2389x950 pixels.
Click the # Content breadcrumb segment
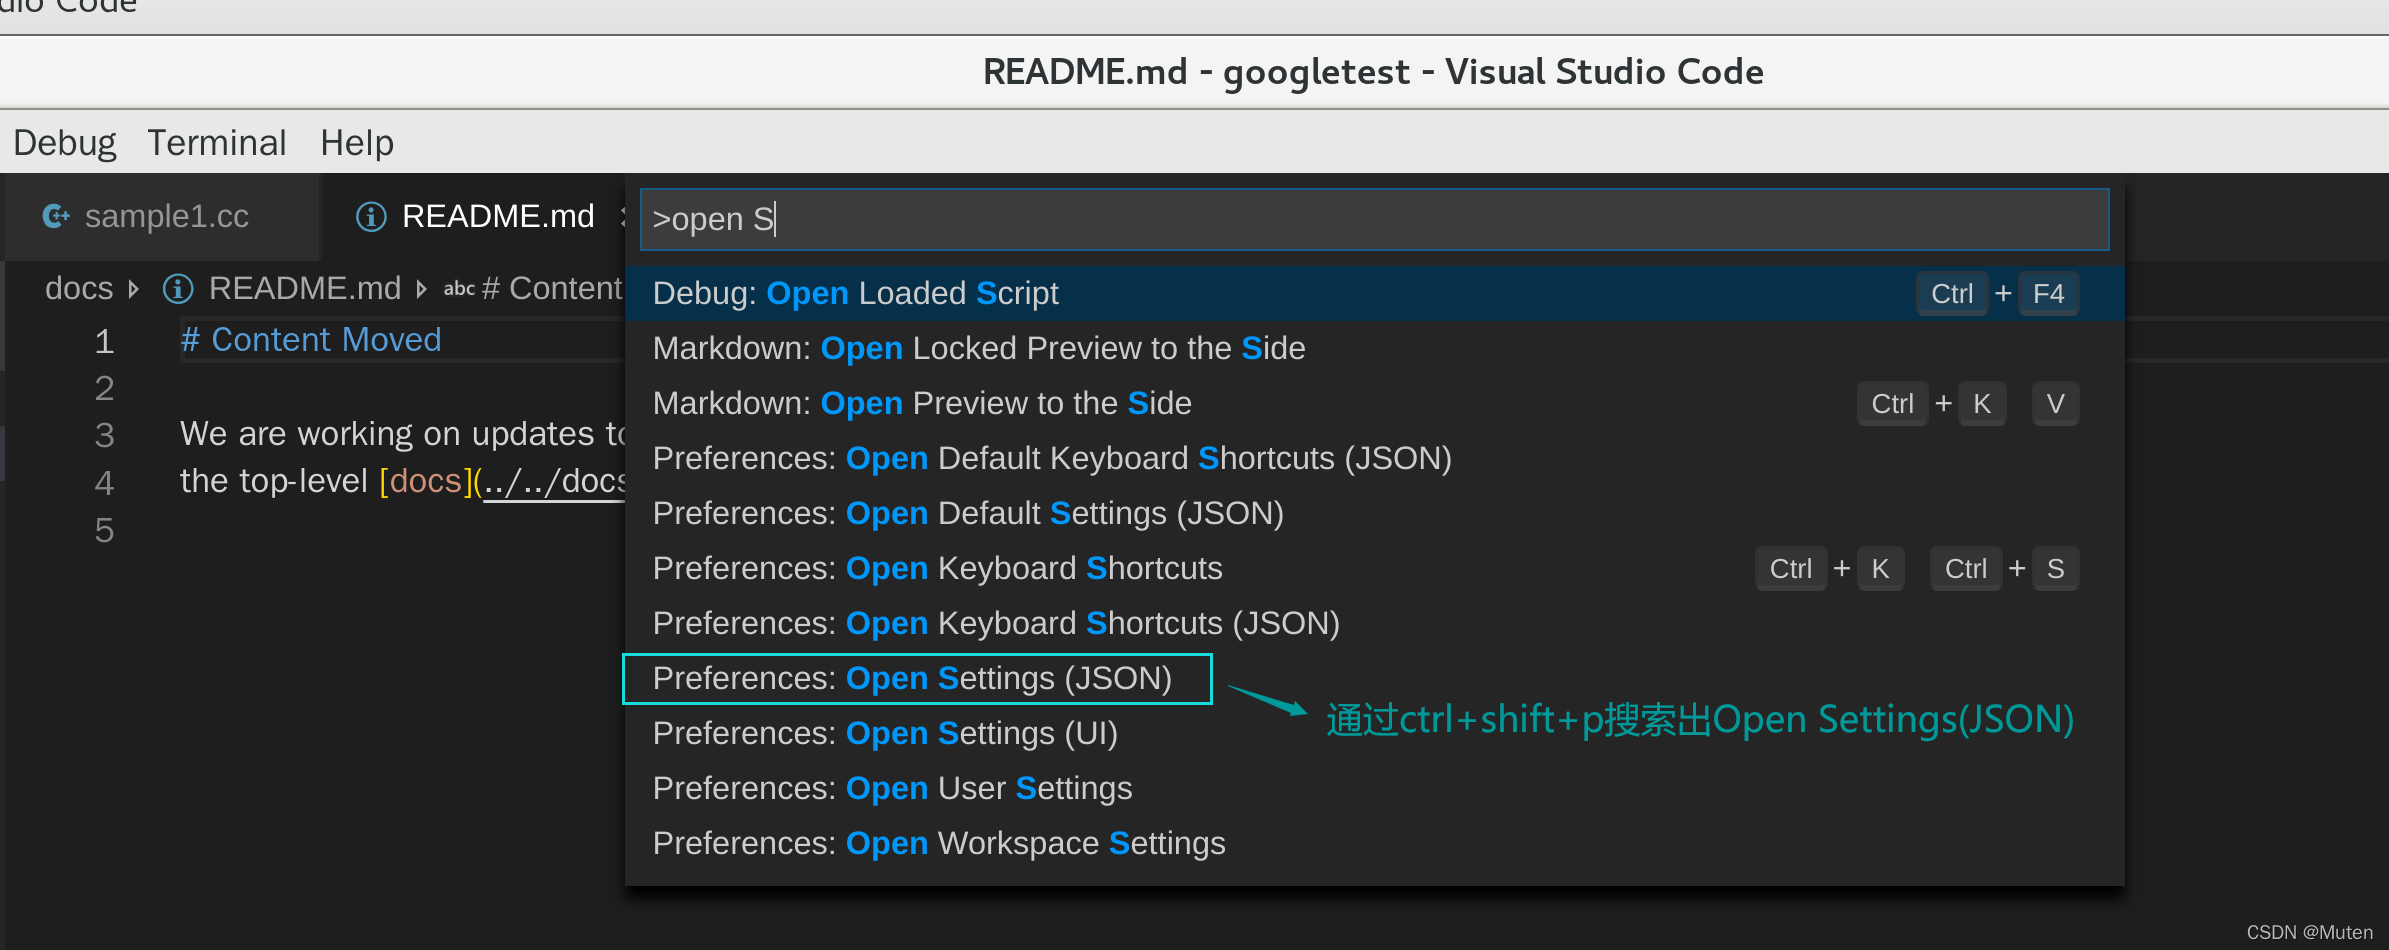552,289
